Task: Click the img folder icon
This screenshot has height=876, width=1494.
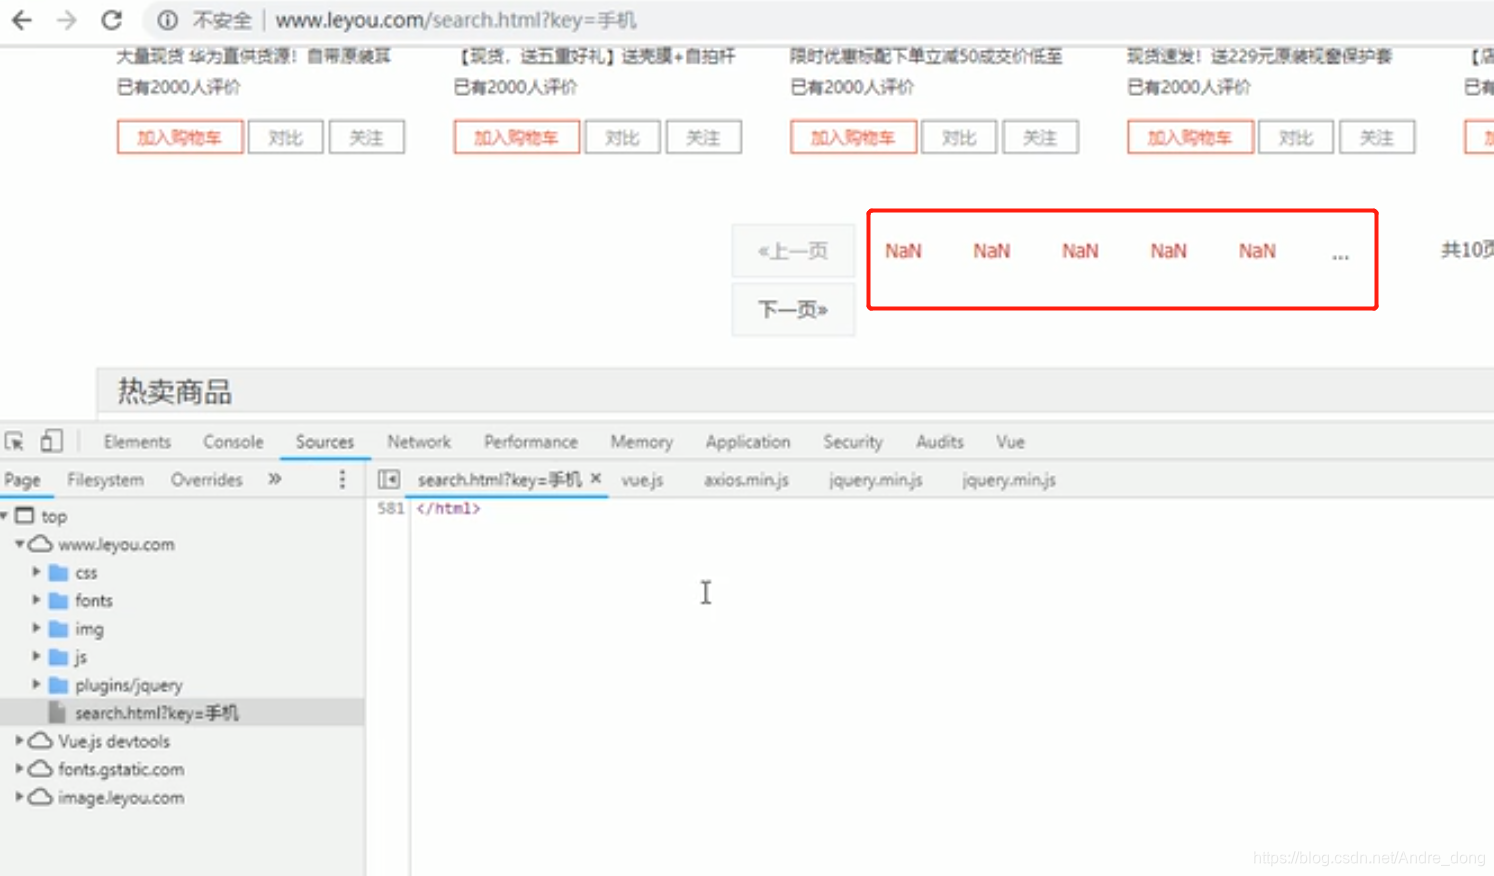Action: [x=58, y=629]
